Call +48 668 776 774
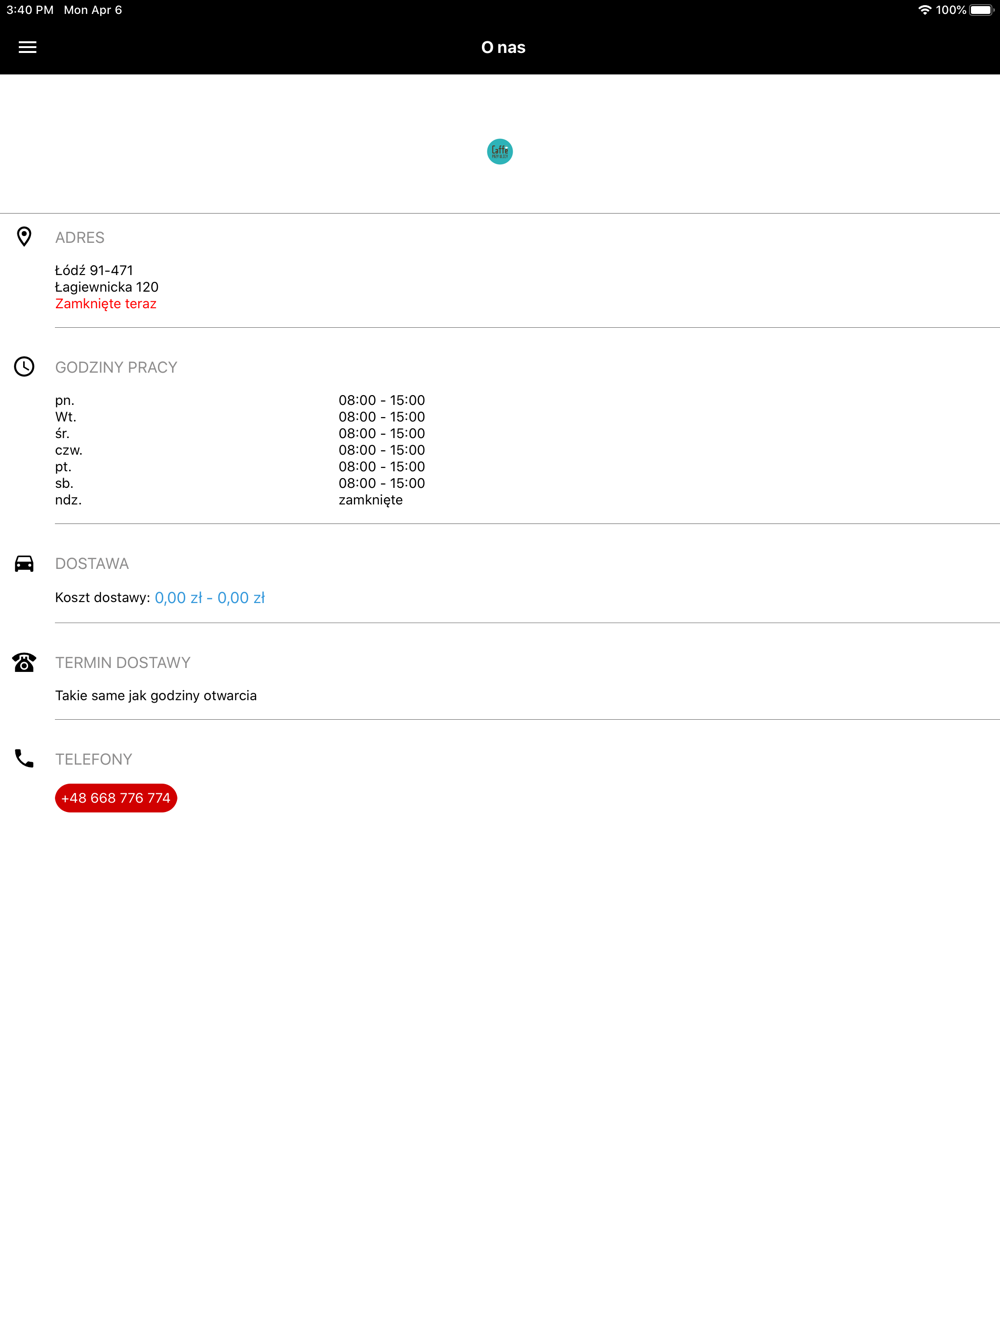The height and width of the screenshot is (1334, 1000). 116,798
